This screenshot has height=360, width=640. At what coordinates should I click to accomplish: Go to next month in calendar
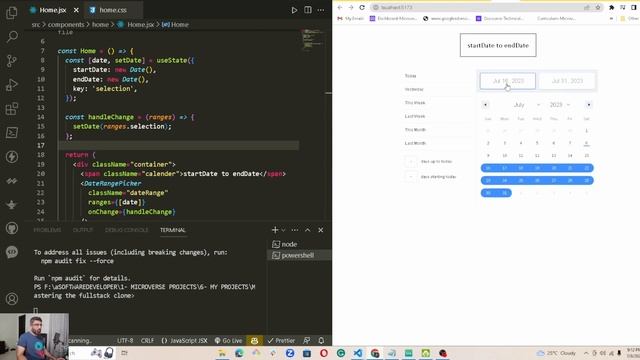(589, 105)
